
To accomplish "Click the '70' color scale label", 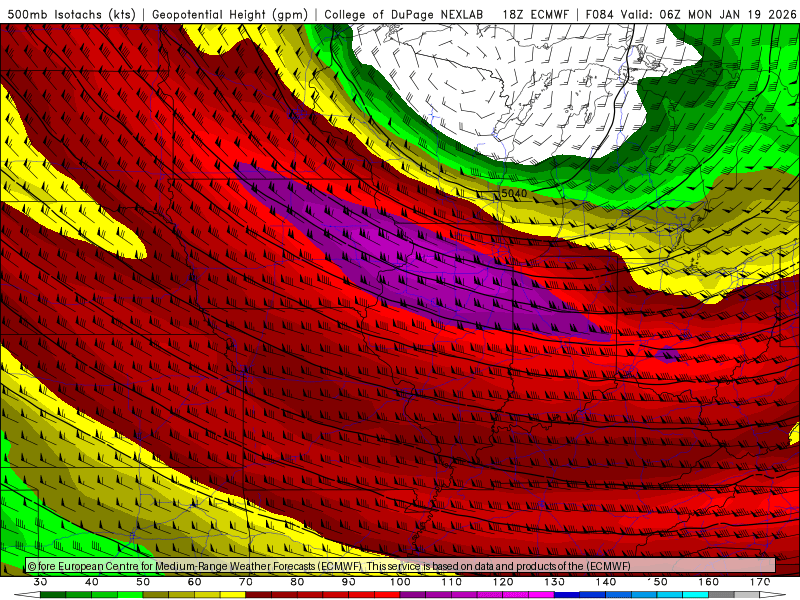I will coord(246,582).
